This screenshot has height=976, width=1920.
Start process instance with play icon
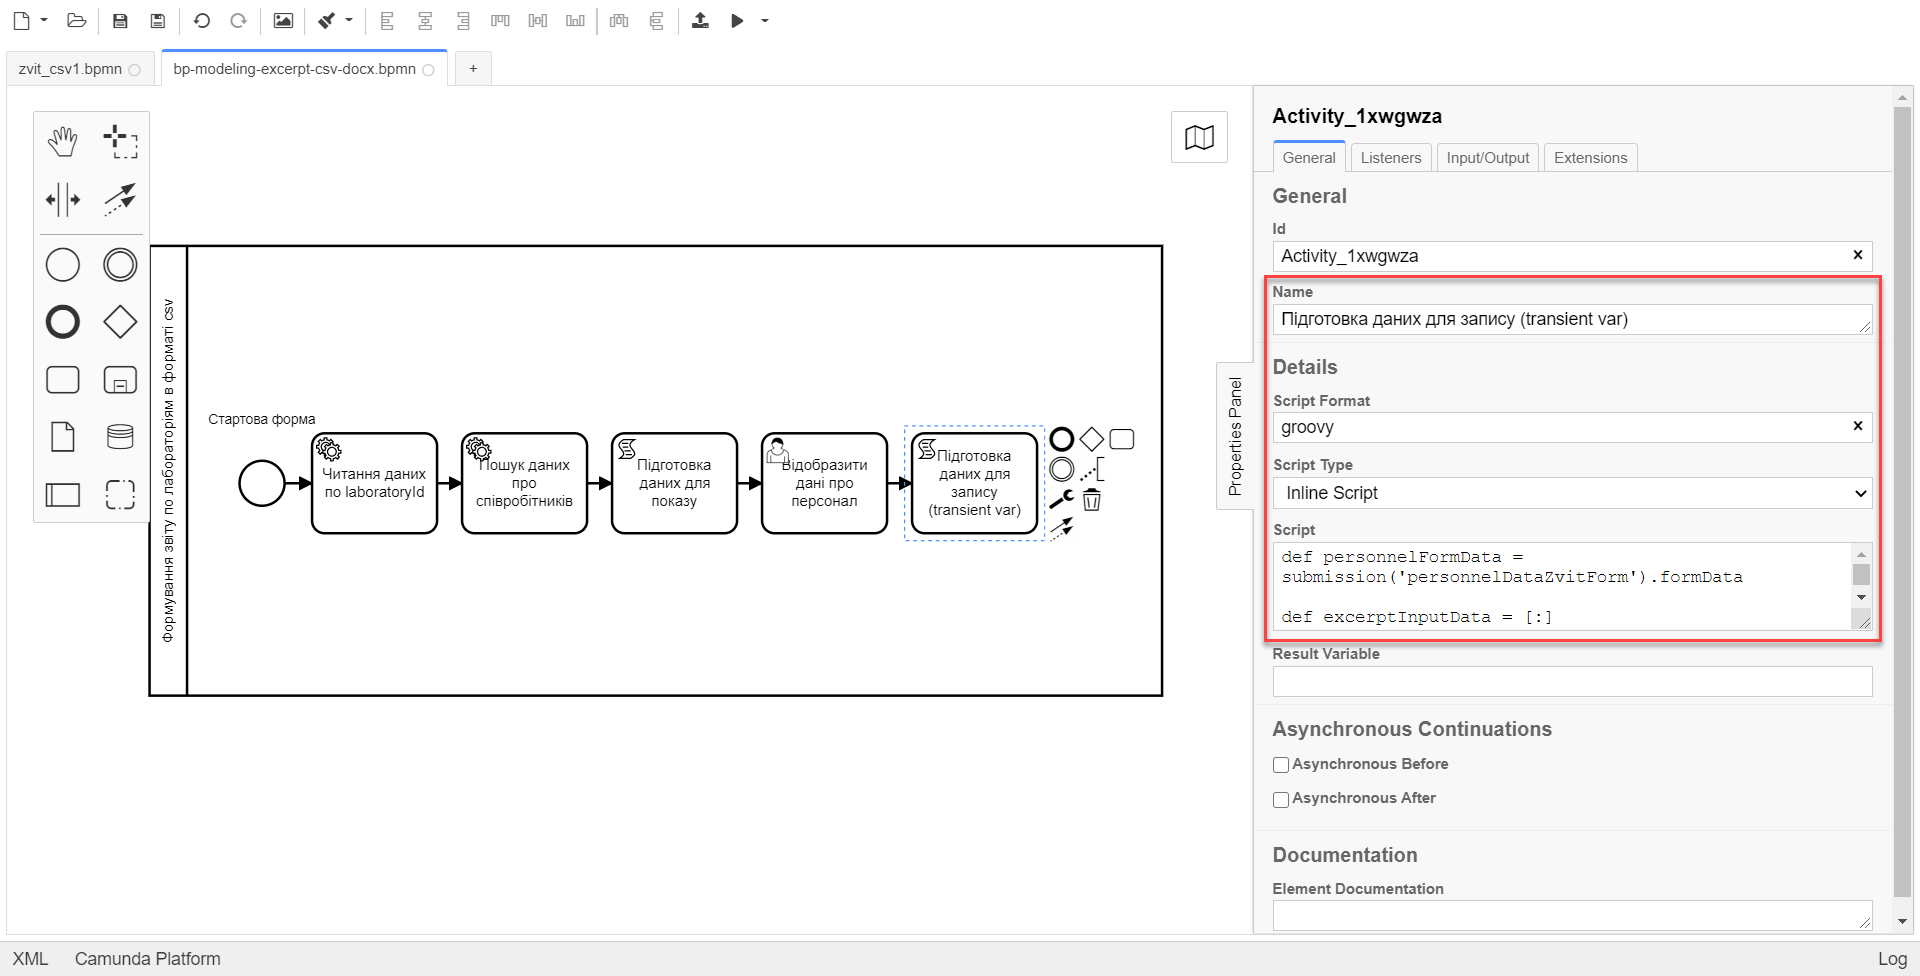737,20
